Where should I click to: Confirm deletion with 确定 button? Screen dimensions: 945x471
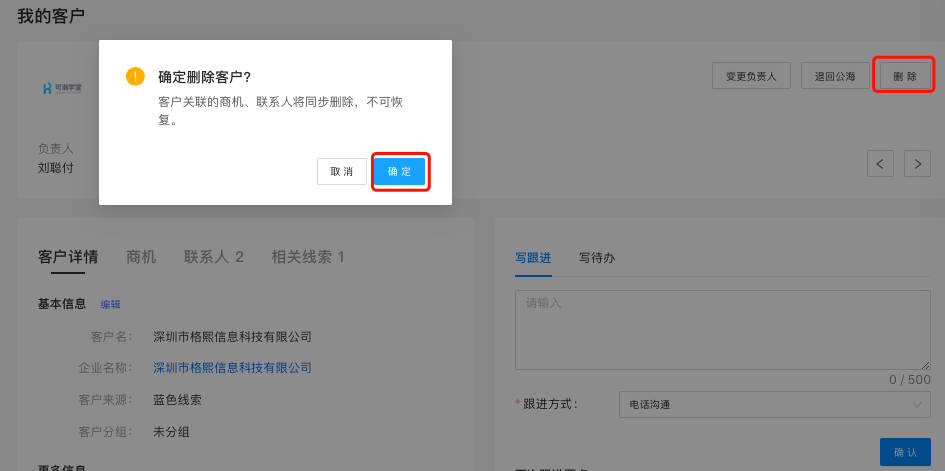click(x=400, y=172)
